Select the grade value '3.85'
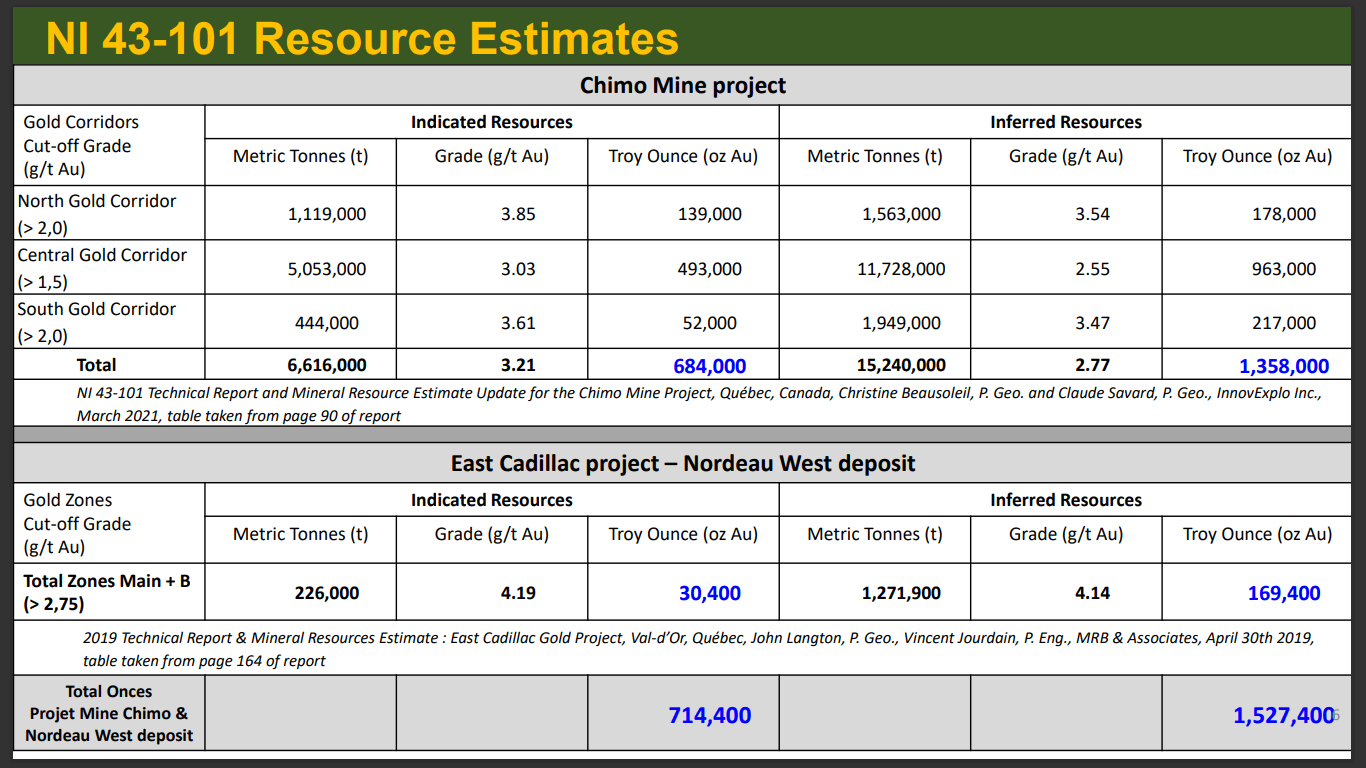This screenshot has width=1366, height=768. click(x=518, y=214)
